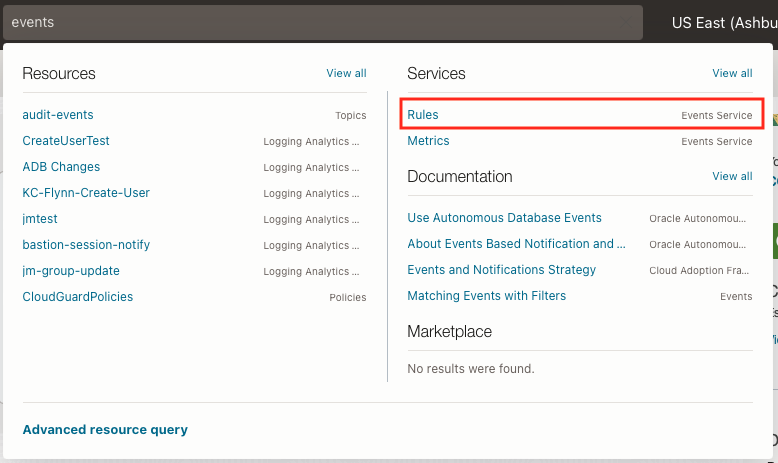Select the ADB Changes resource
Image resolution: width=778 pixels, height=463 pixels.
pyautogui.click(x=61, y=167)
